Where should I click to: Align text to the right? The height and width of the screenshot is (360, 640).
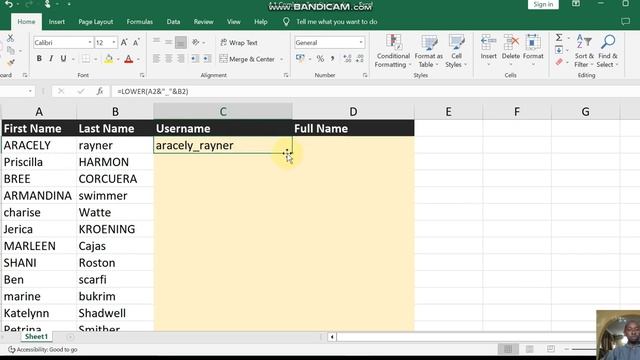click(180, 59)
